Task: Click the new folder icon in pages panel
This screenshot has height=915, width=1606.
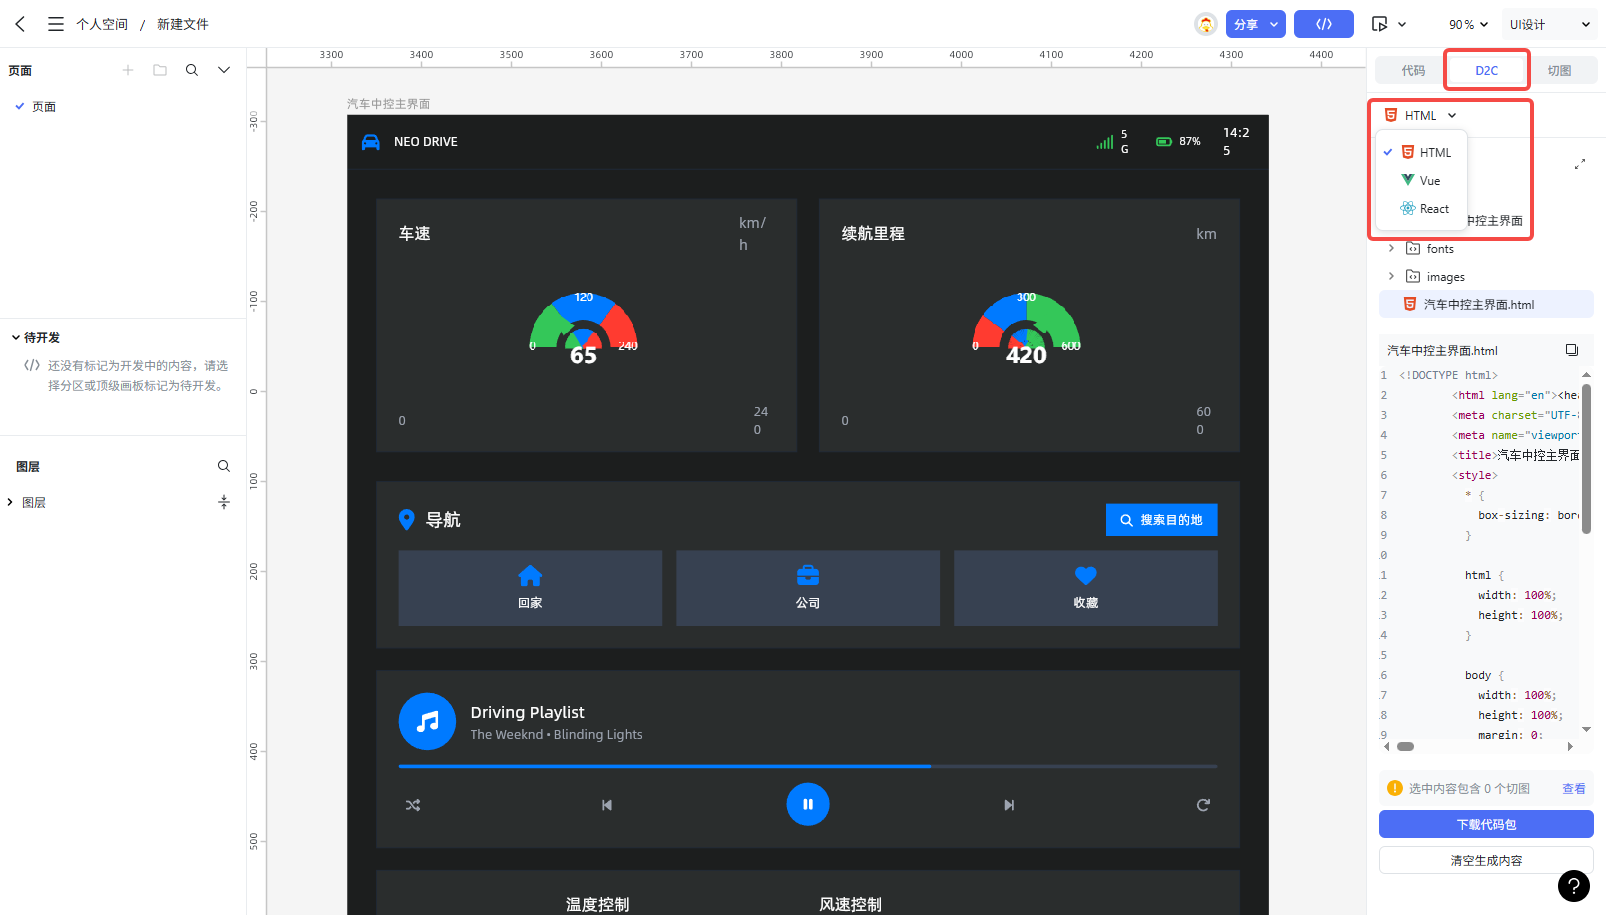Action: point(160,70)
